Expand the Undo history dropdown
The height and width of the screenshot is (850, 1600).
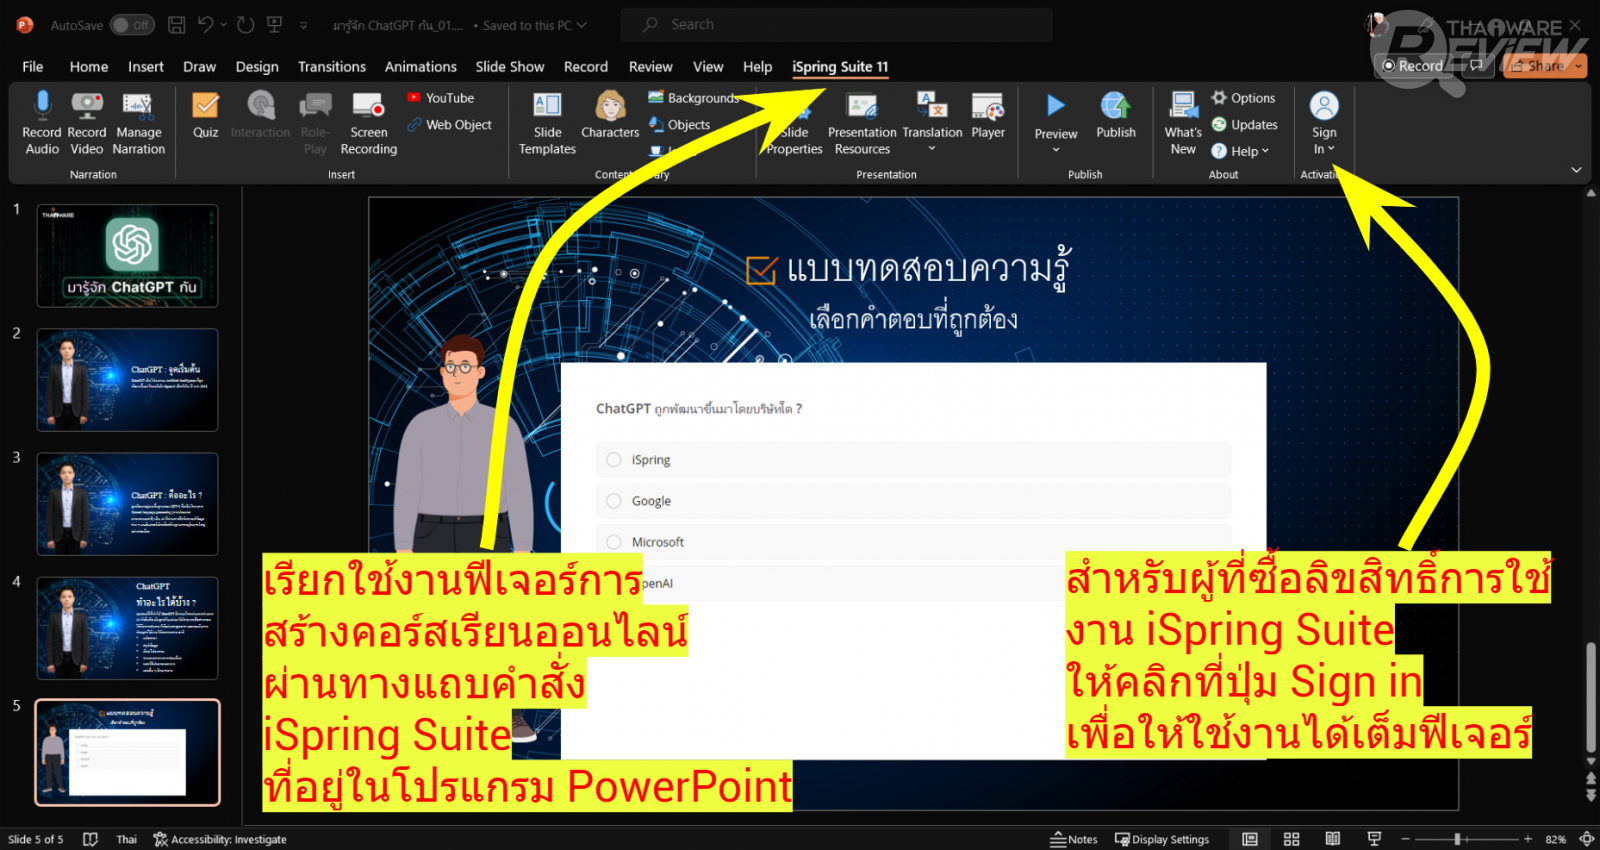coord(223,25)
